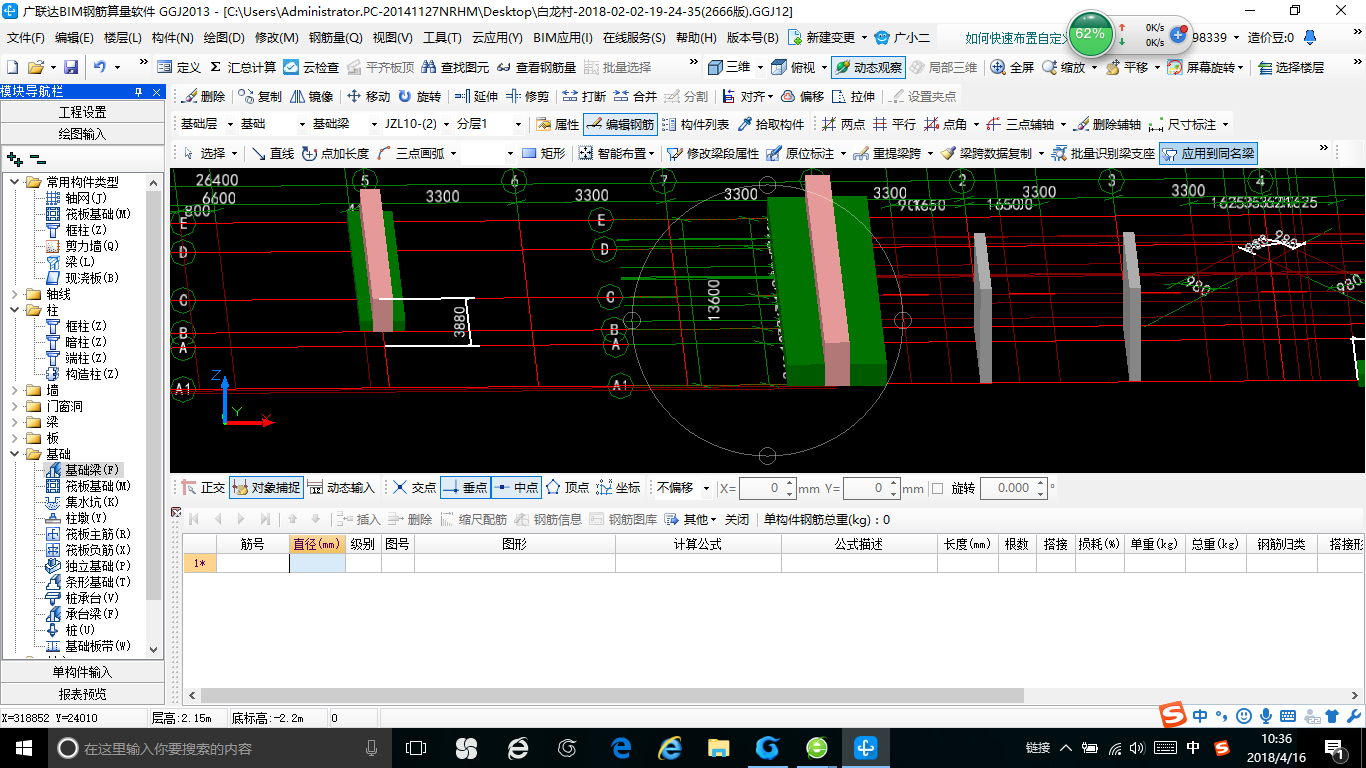
Task: Select the 打断 break tool
Action: (x=584, y=97)
